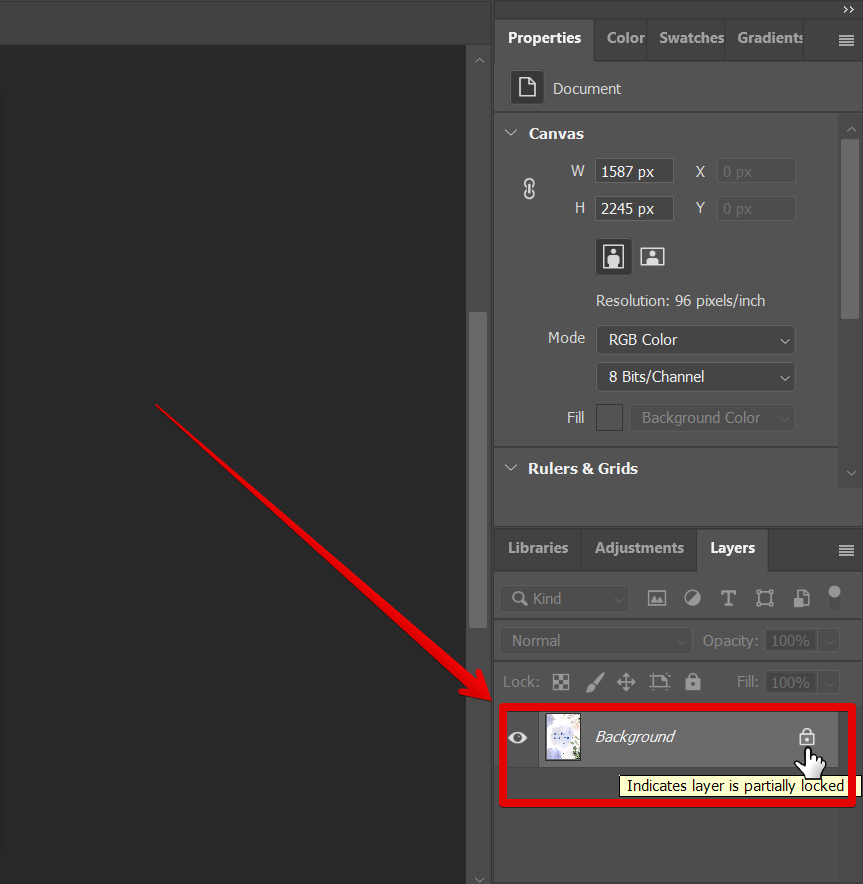Viewport: 863px width, 884px height.
Task: Select portrait canvas orientation
Action: (x=613, y=256)
